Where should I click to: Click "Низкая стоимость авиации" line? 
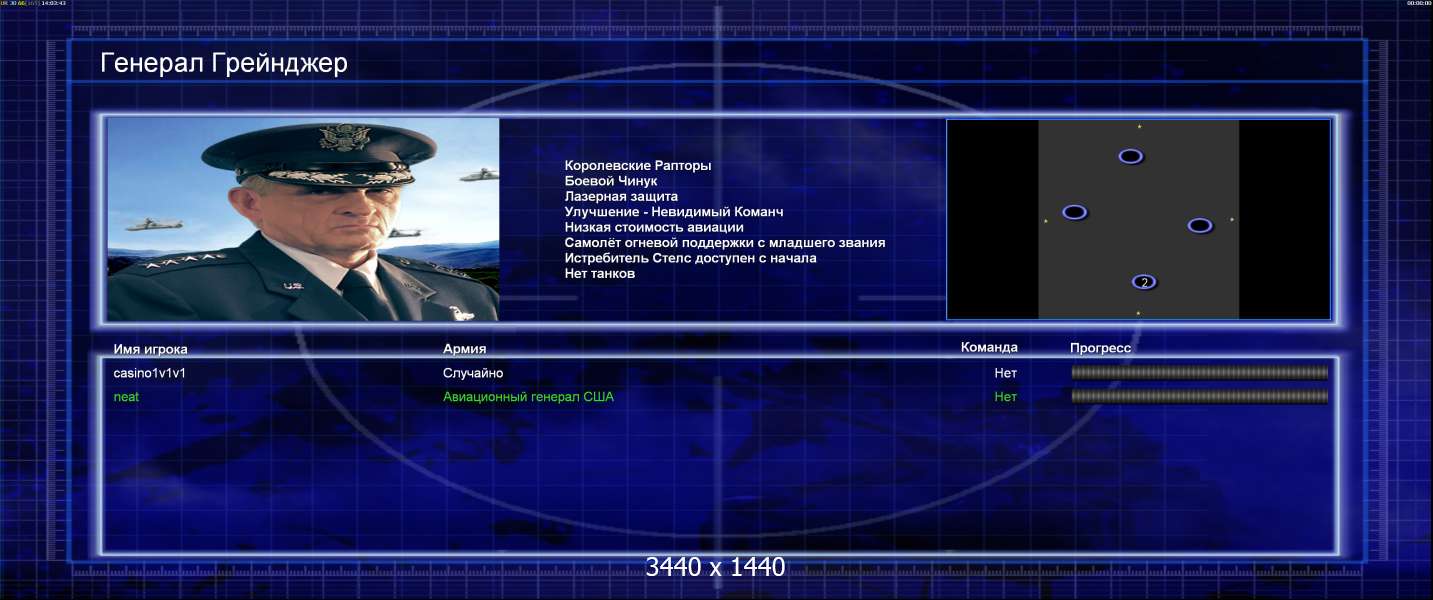(x=654, y=227)
